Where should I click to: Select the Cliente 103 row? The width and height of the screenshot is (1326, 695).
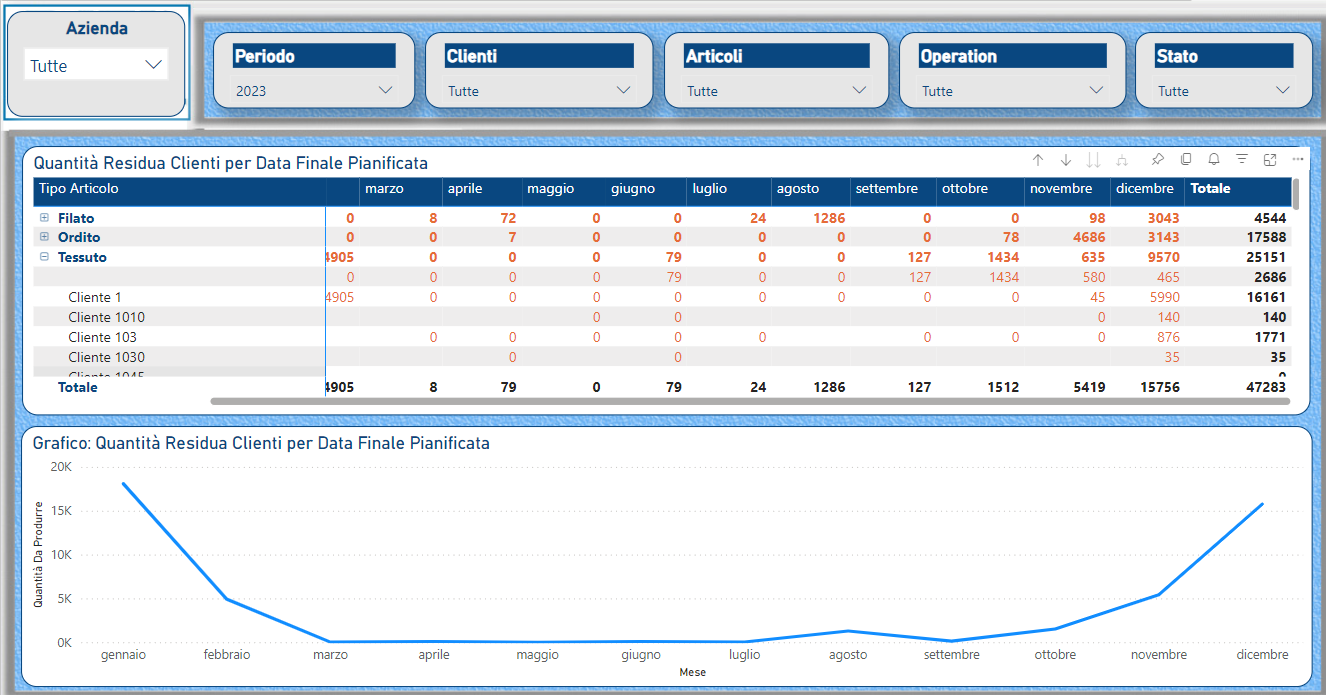102,337
